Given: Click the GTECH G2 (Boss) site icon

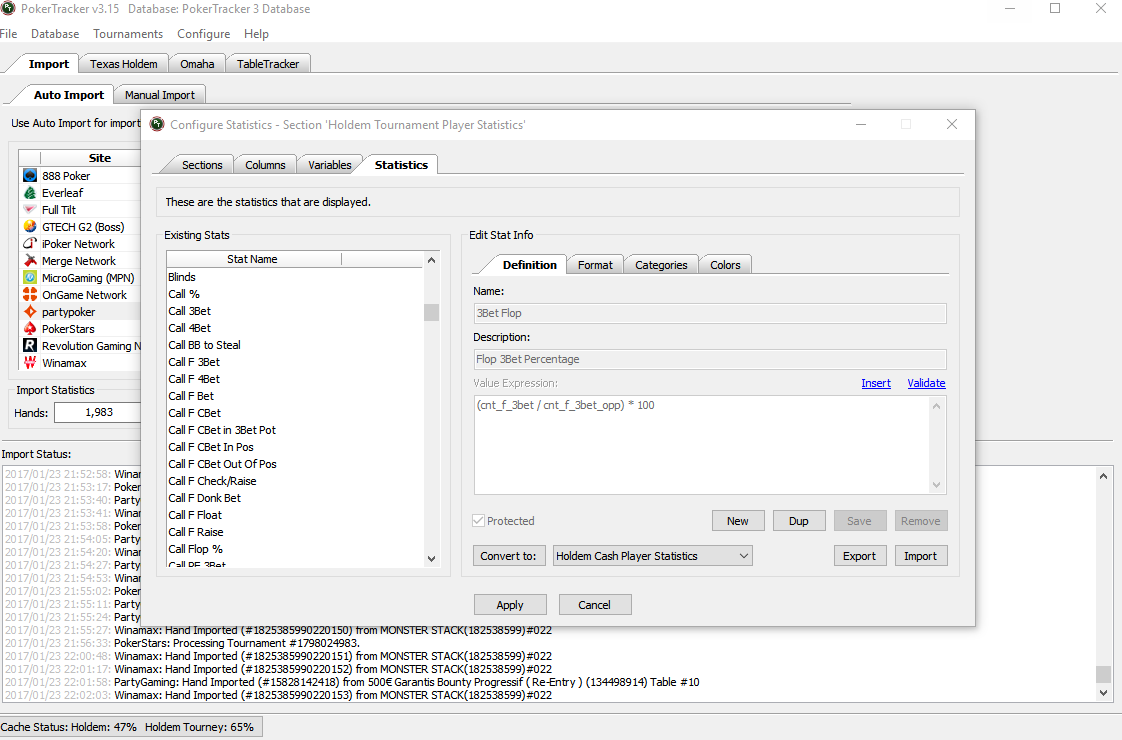Looking at the screenshot, I should pos(30,227).
